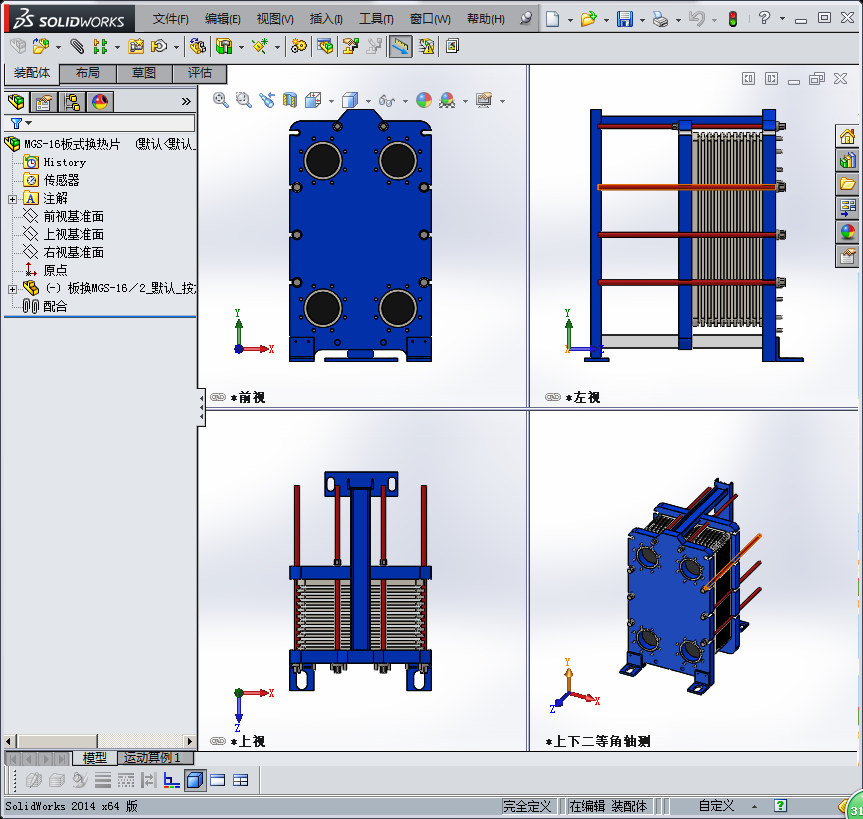Click the Move Component icon
863x819 pixels.
click(159, 46)
